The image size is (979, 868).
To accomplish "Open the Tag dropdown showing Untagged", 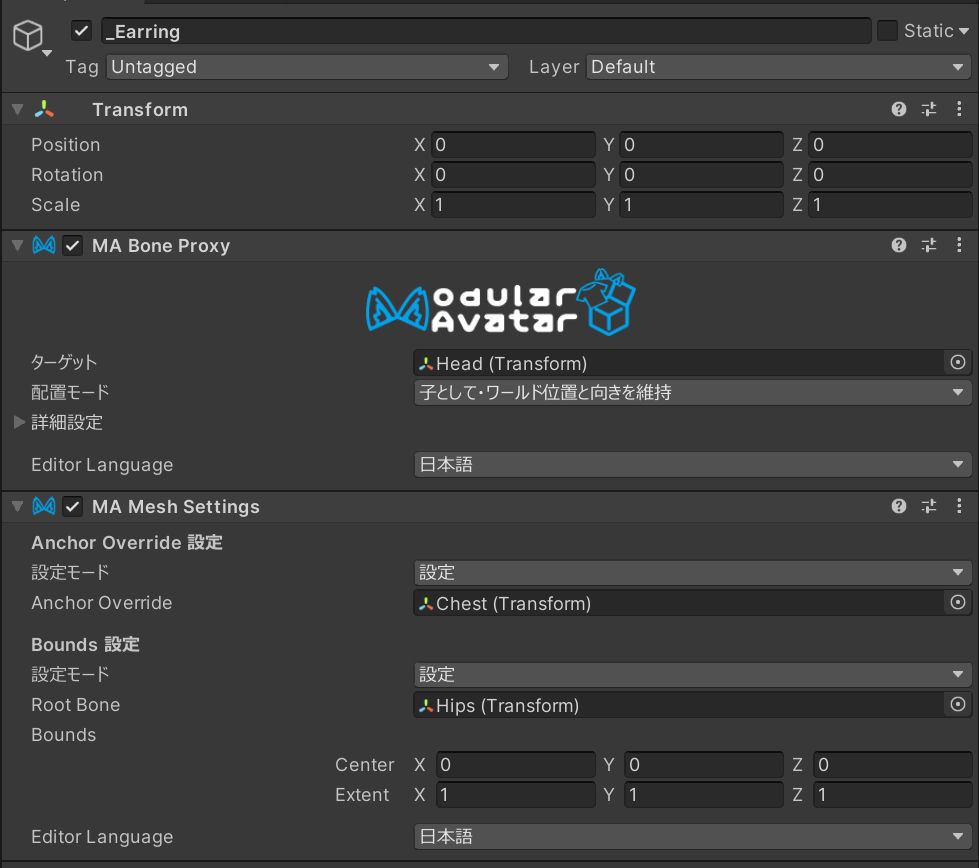I will click(x=307, y=67).
